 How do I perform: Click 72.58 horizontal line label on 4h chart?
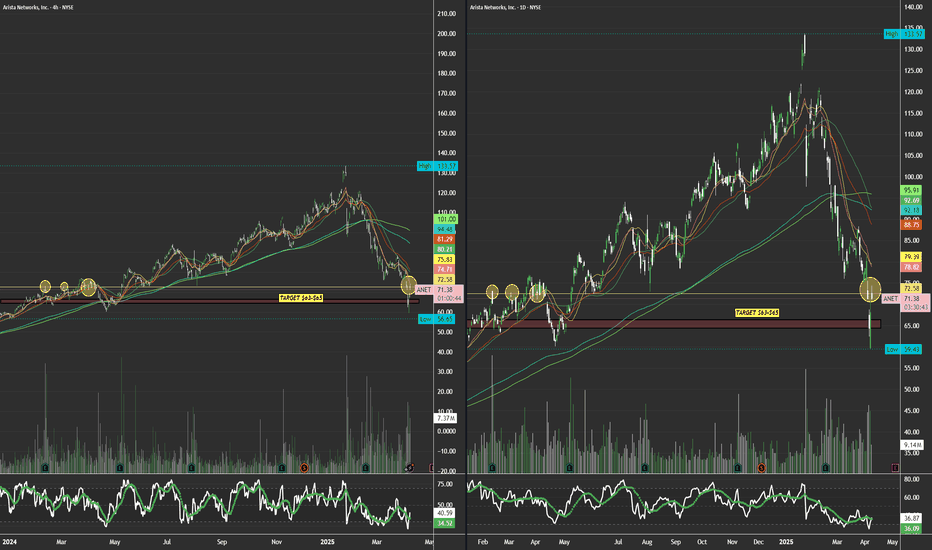point(446,279)
